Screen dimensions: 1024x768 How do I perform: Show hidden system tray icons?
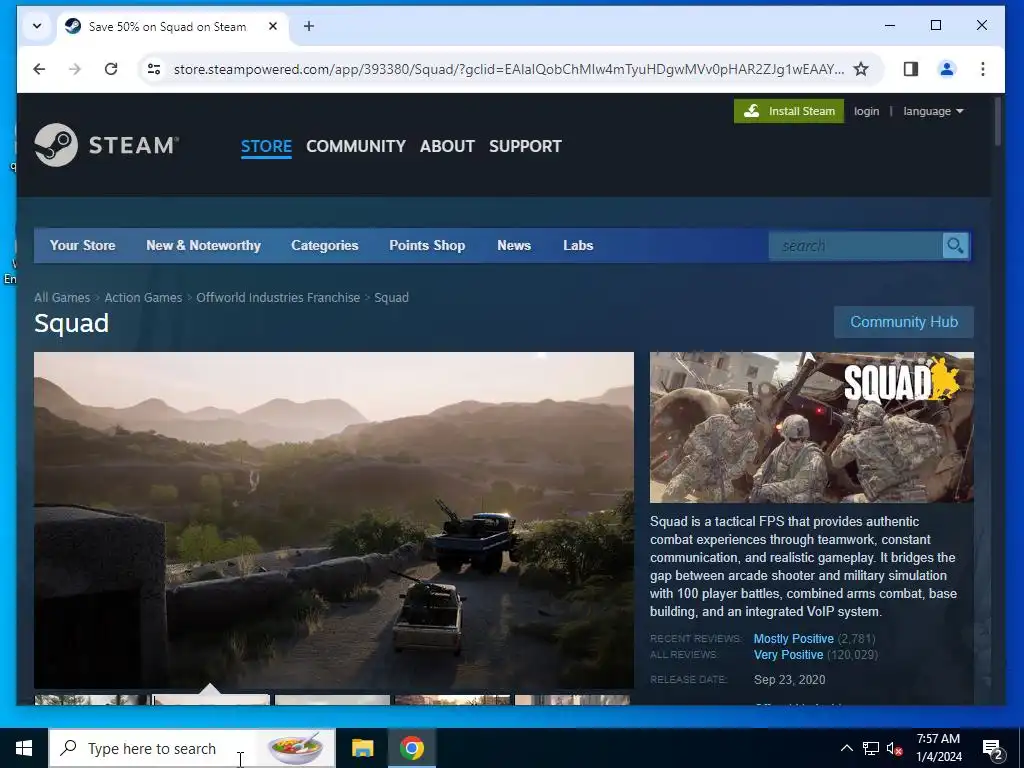tap(846, 748)
